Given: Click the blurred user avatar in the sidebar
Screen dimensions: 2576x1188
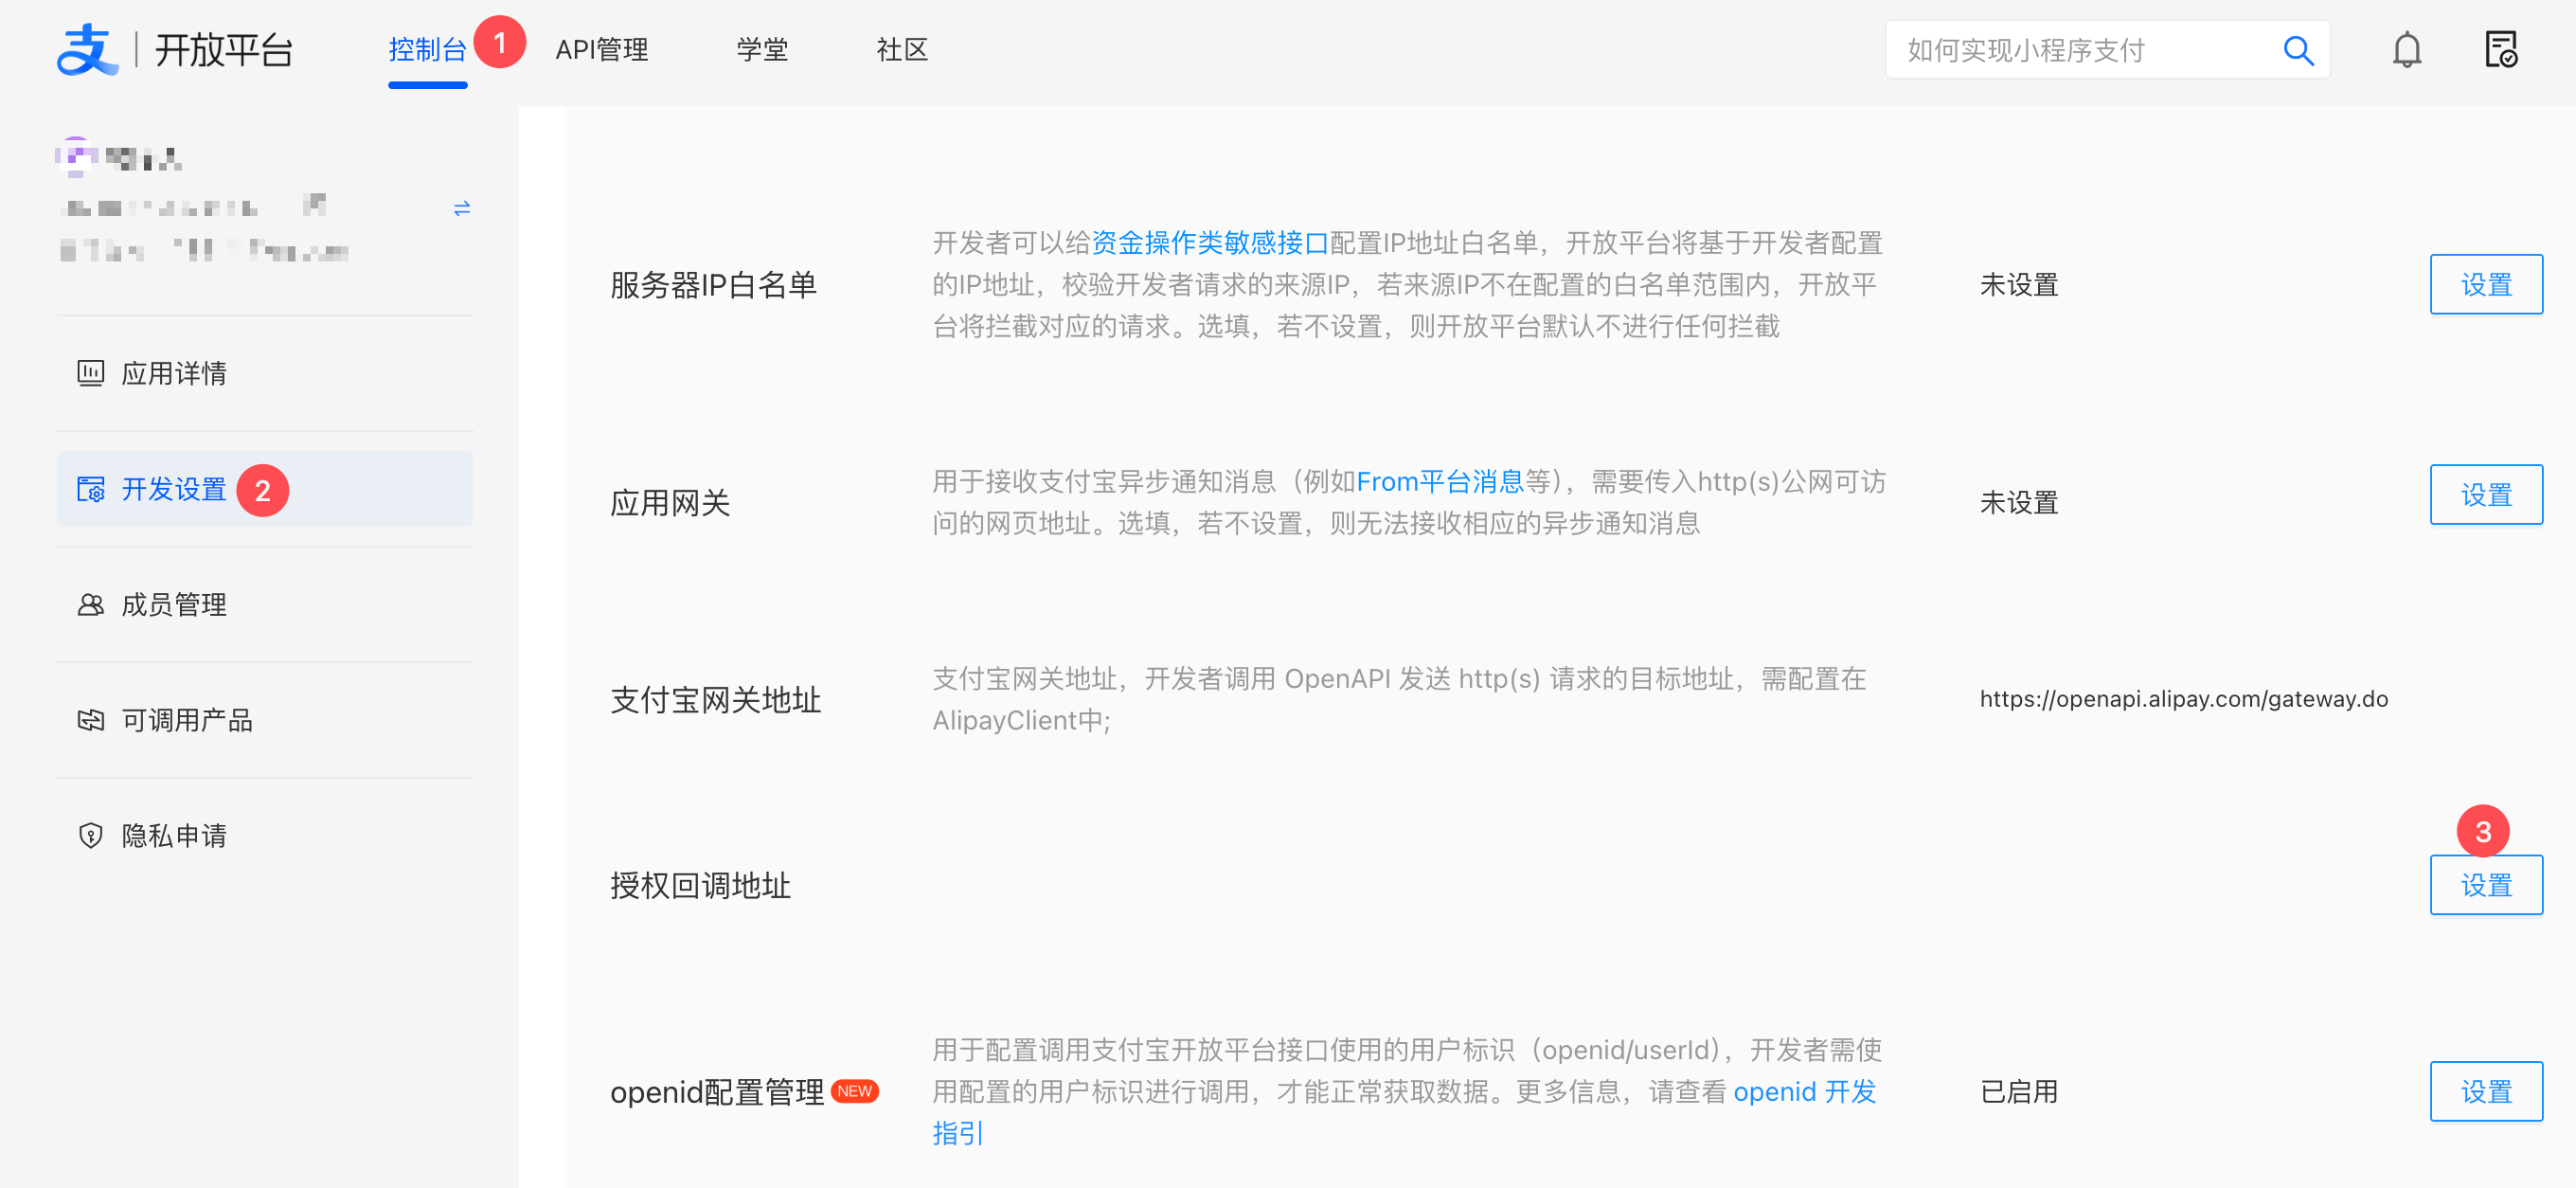Looking at the screenshot, I should (76, 157).
